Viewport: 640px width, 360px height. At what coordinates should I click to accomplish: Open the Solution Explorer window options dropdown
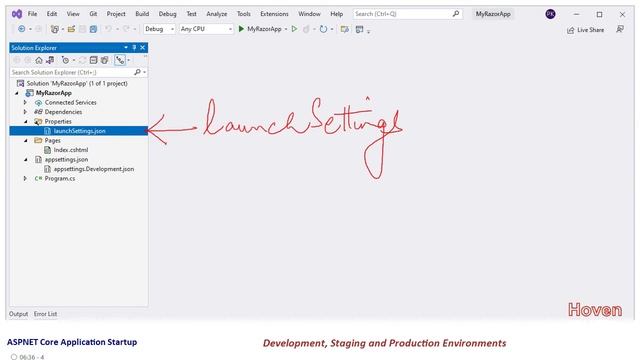126,48
